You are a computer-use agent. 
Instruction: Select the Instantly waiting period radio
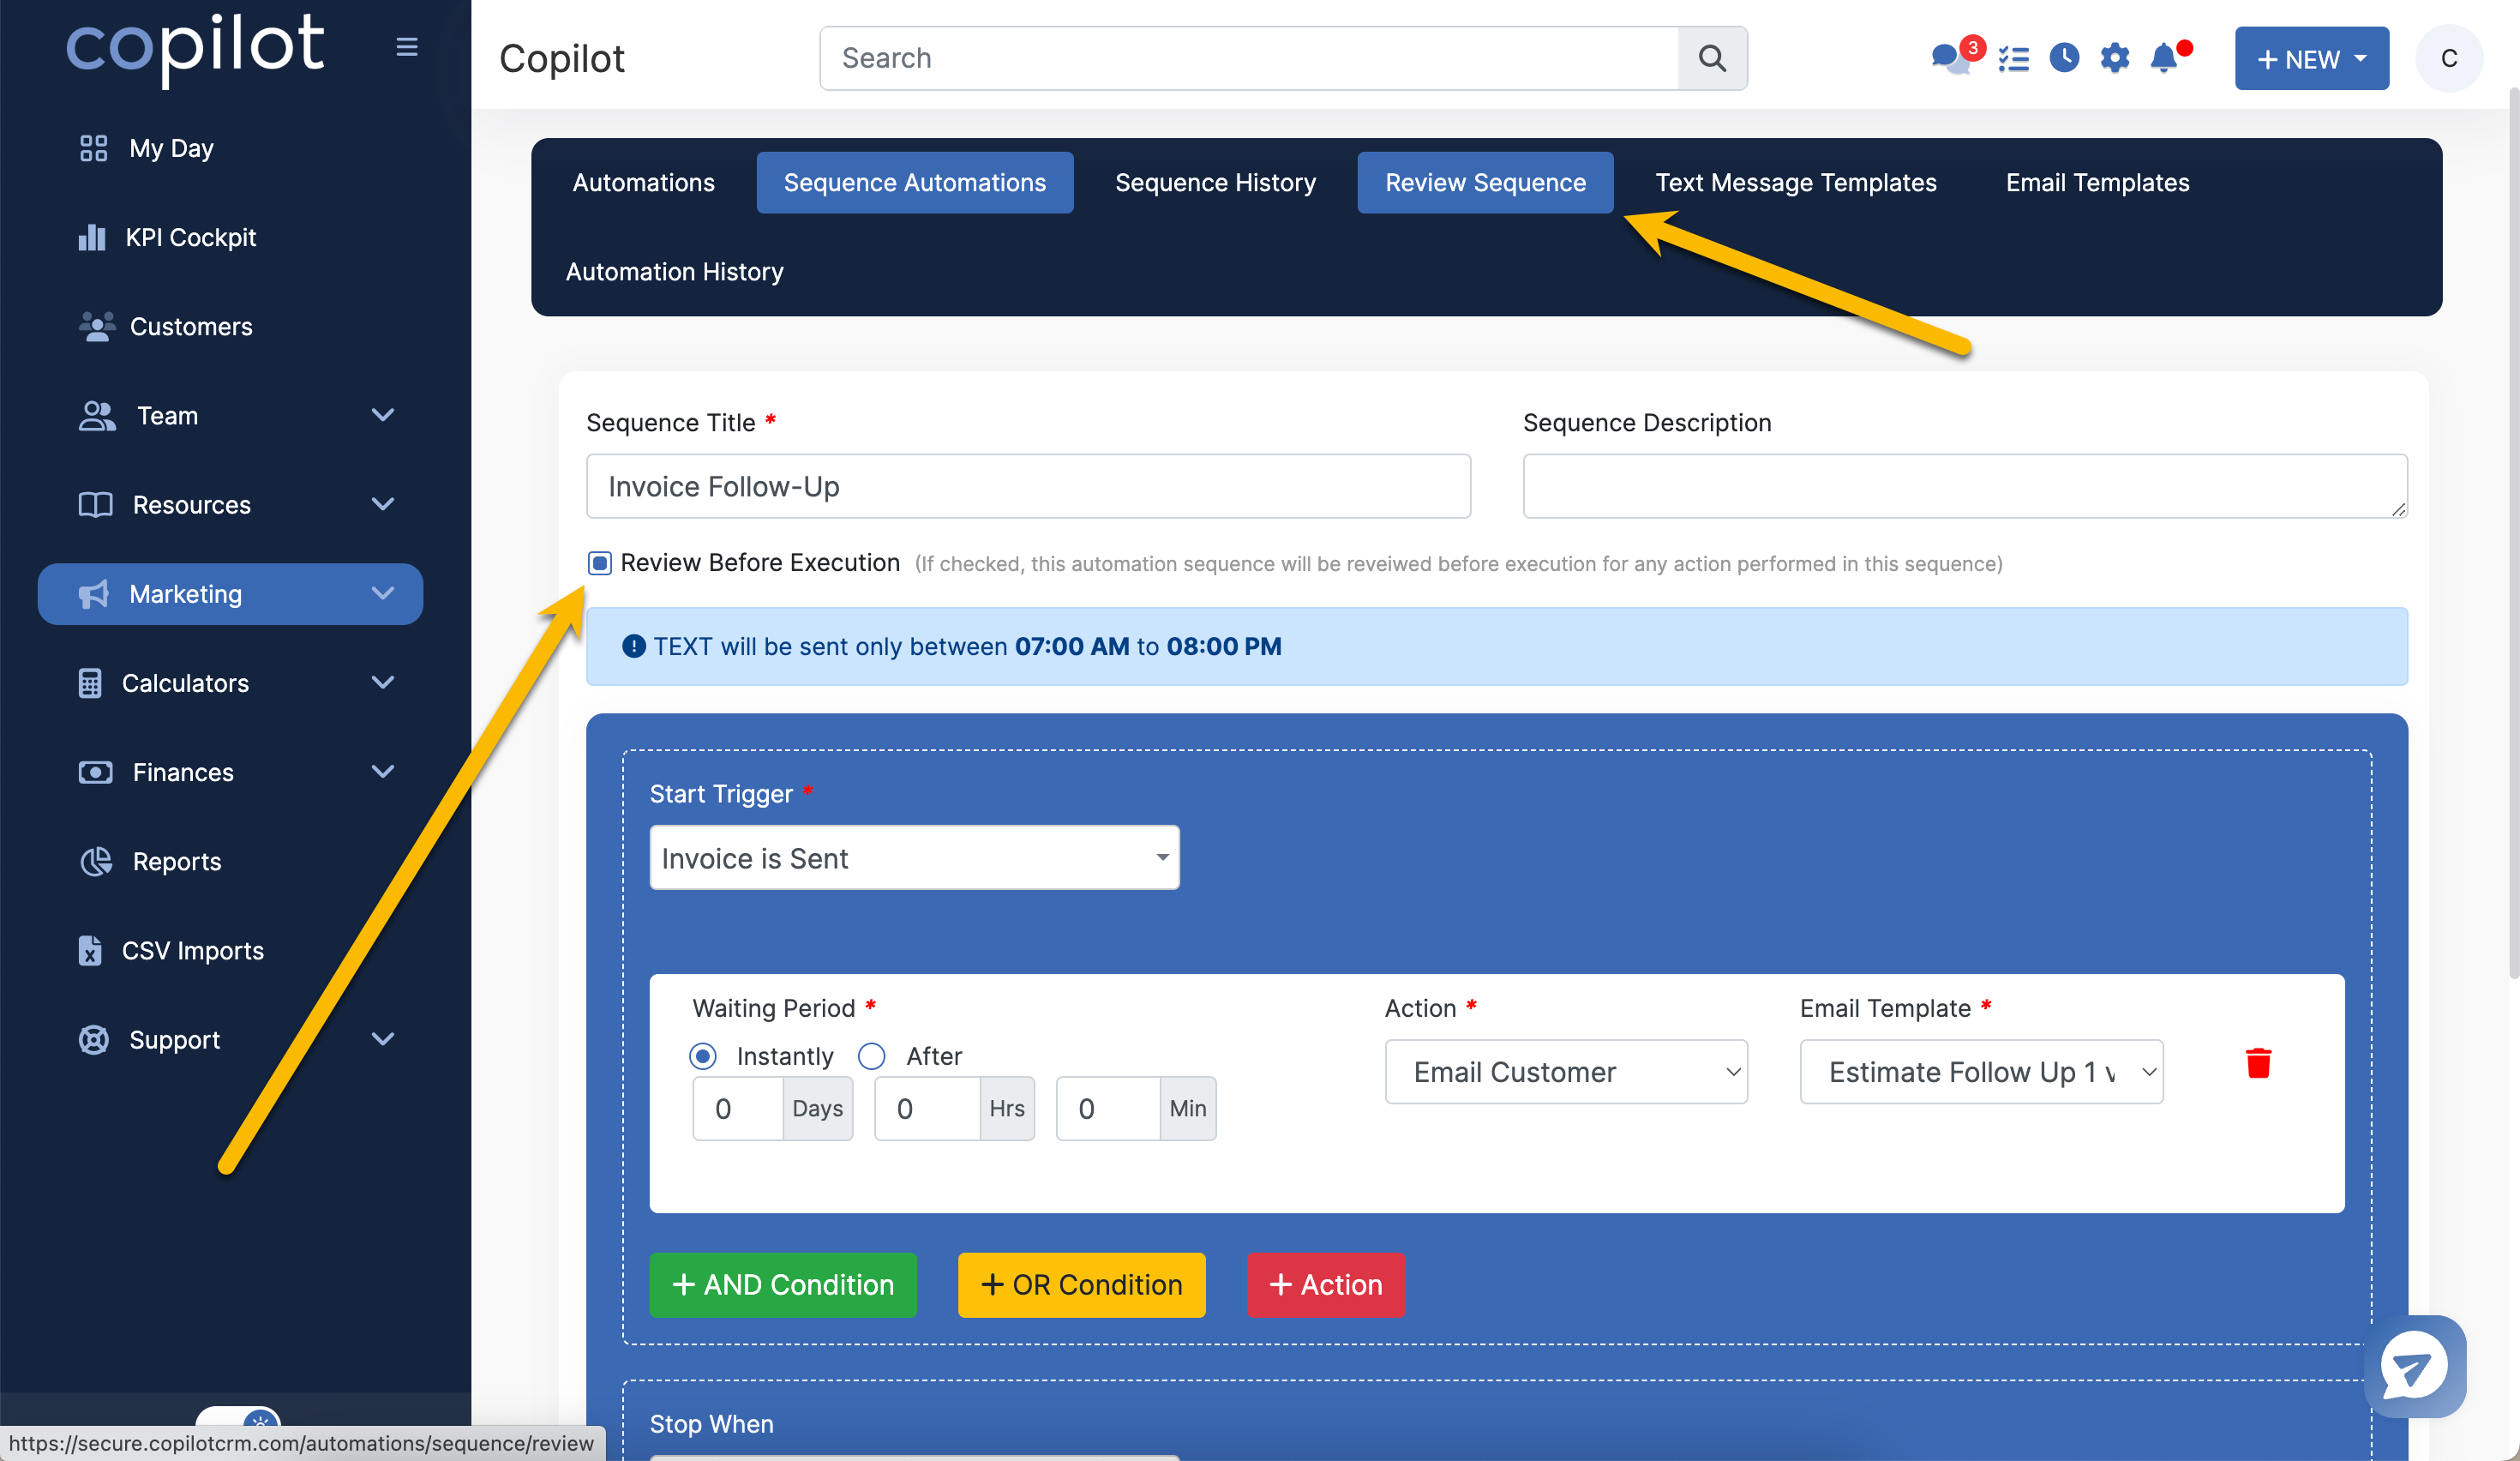tap(703, 1056)
